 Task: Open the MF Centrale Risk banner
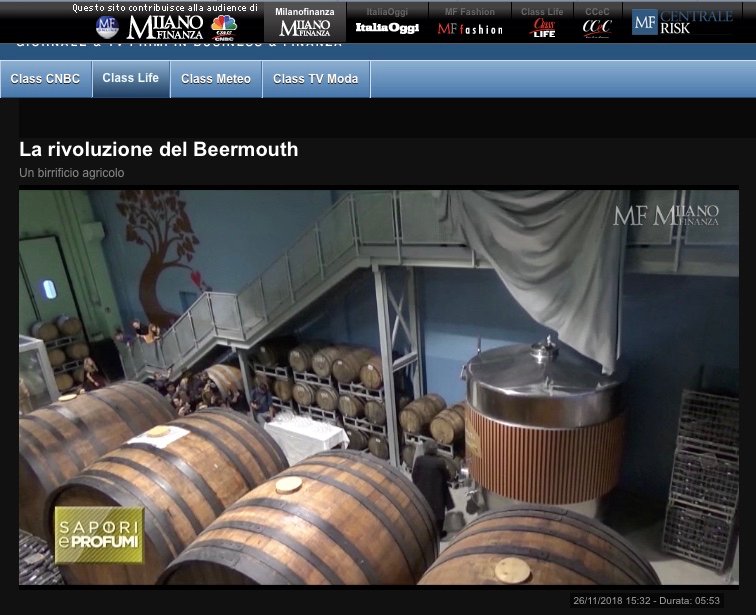click(x=682, y=23)
